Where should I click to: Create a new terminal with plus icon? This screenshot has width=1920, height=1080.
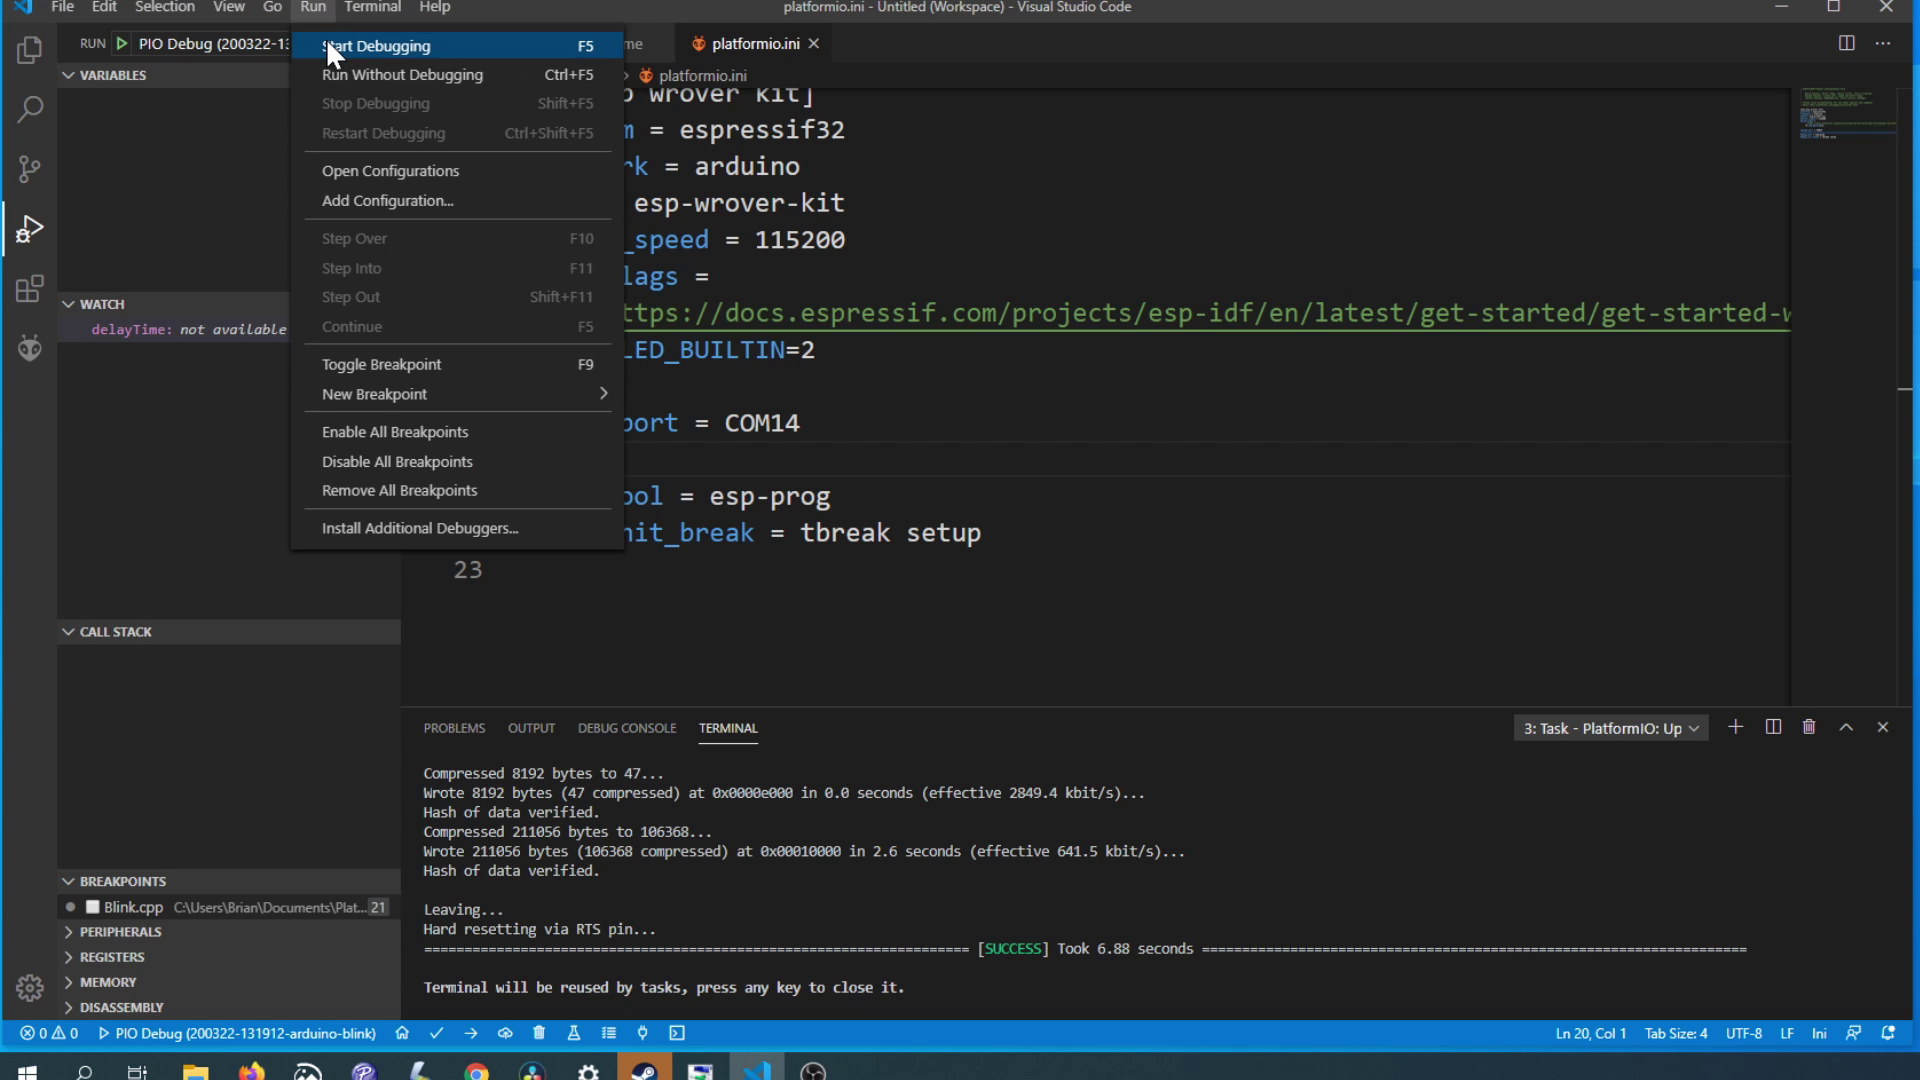tap(1736, 727)
